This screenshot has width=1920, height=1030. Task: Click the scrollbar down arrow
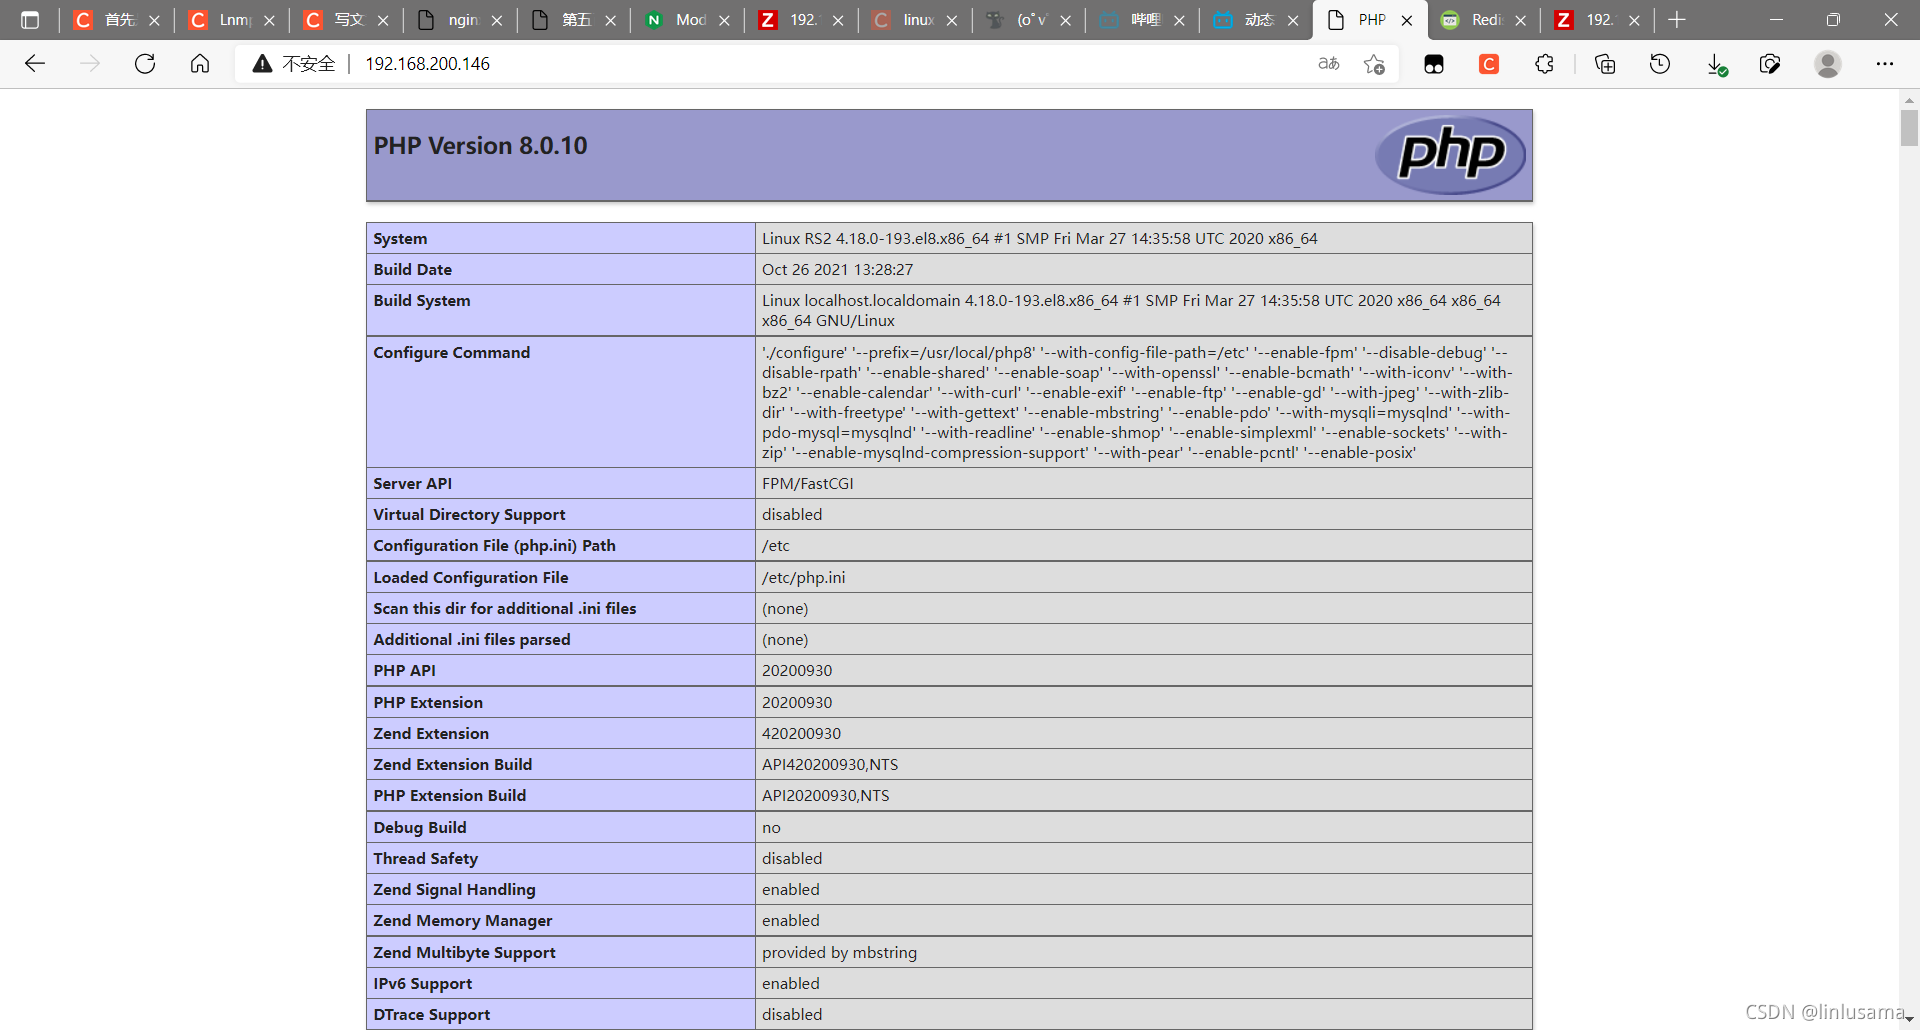(x=1909, y=1021)
